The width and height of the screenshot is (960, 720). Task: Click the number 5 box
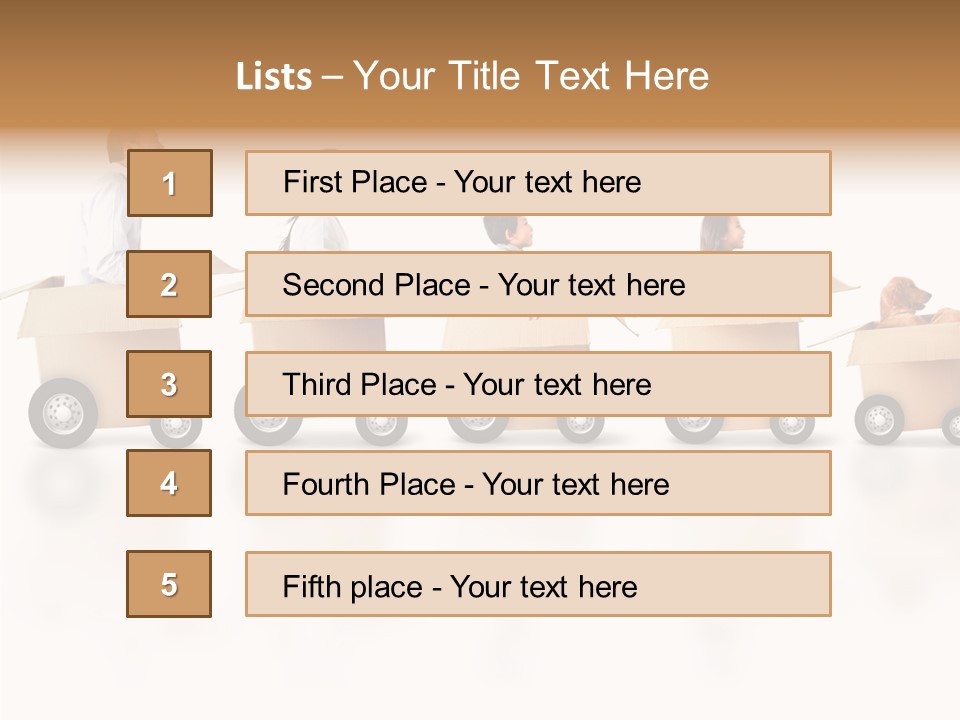[169, 584]
